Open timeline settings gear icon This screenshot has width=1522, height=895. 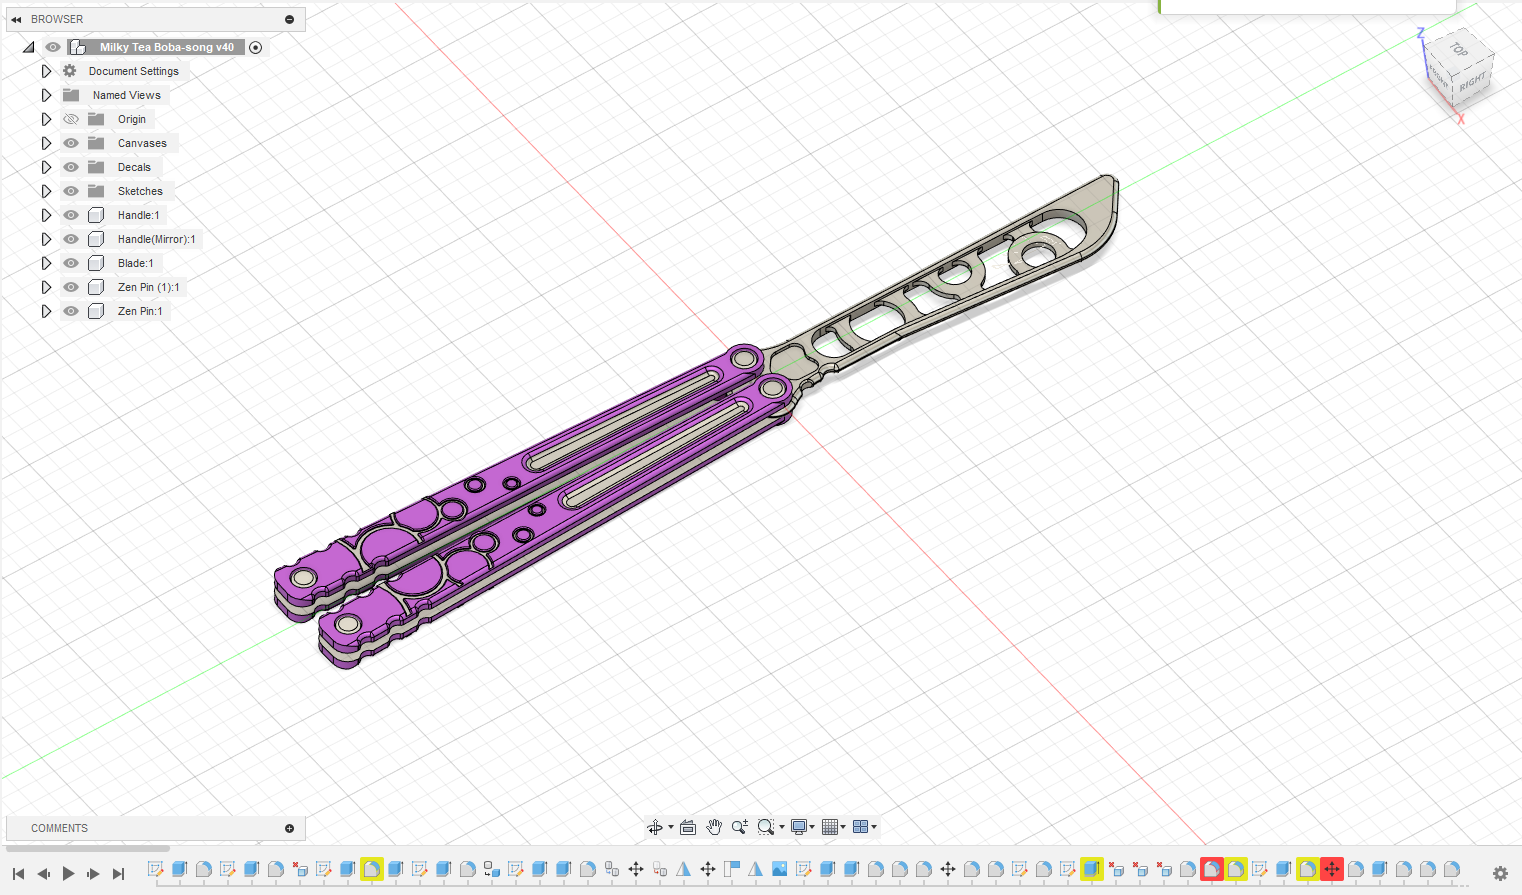(x=1500, y=873)
